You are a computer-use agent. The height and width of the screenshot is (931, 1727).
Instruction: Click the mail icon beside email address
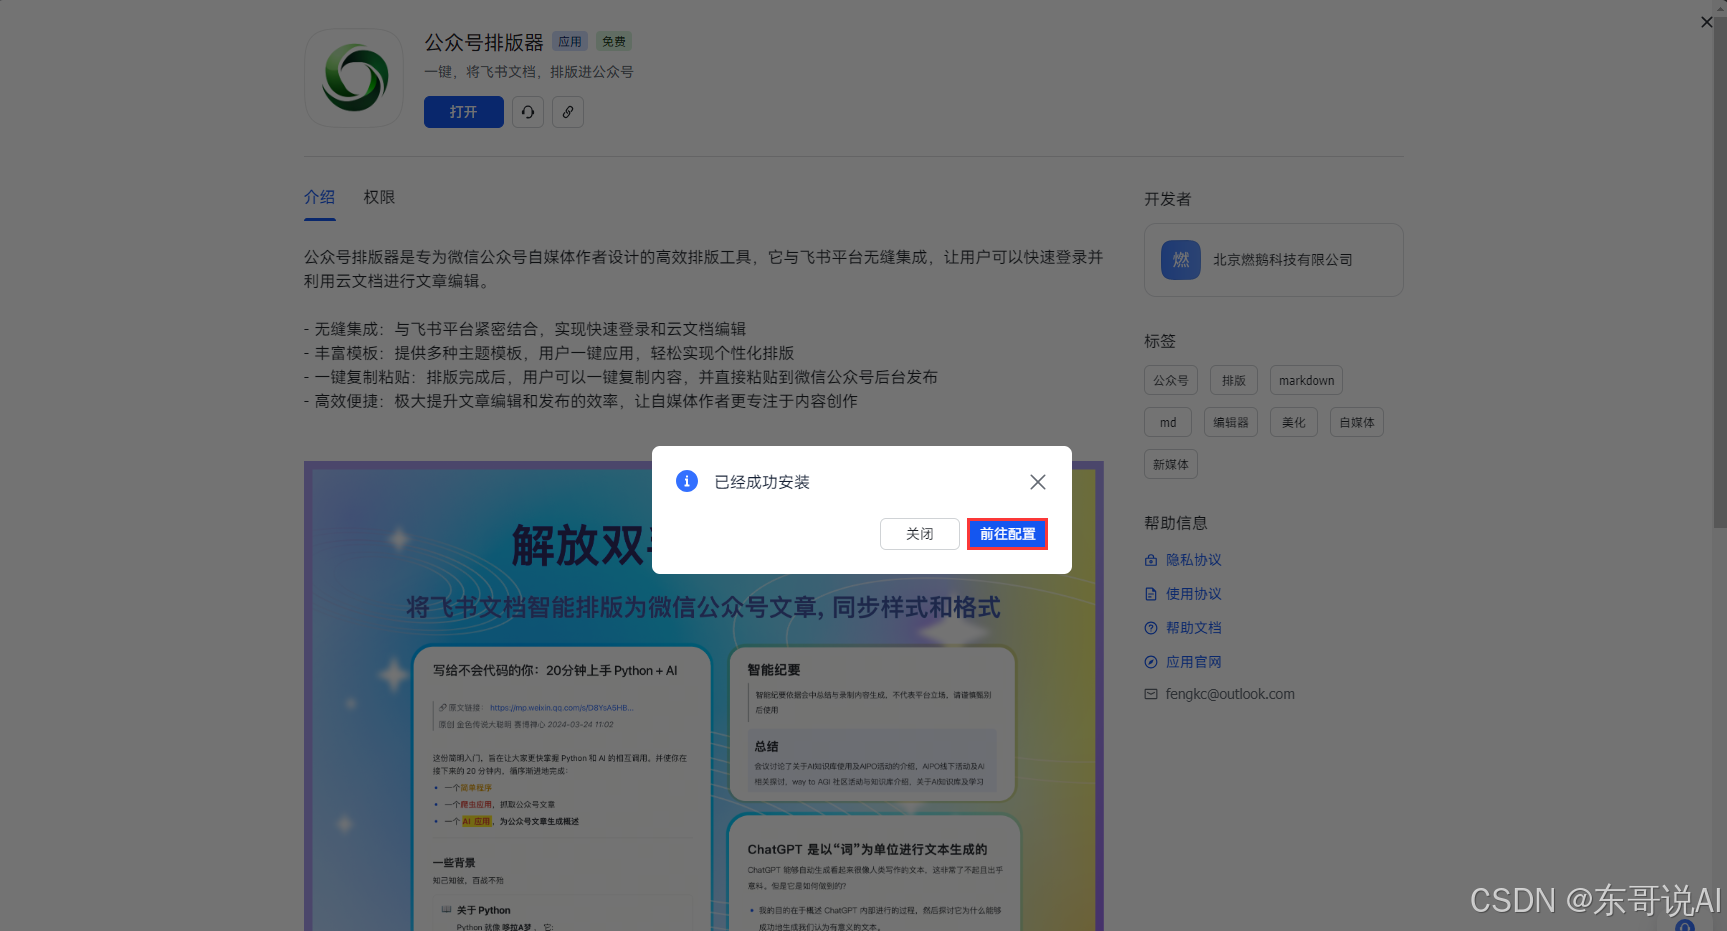[x=1151, y=694]
